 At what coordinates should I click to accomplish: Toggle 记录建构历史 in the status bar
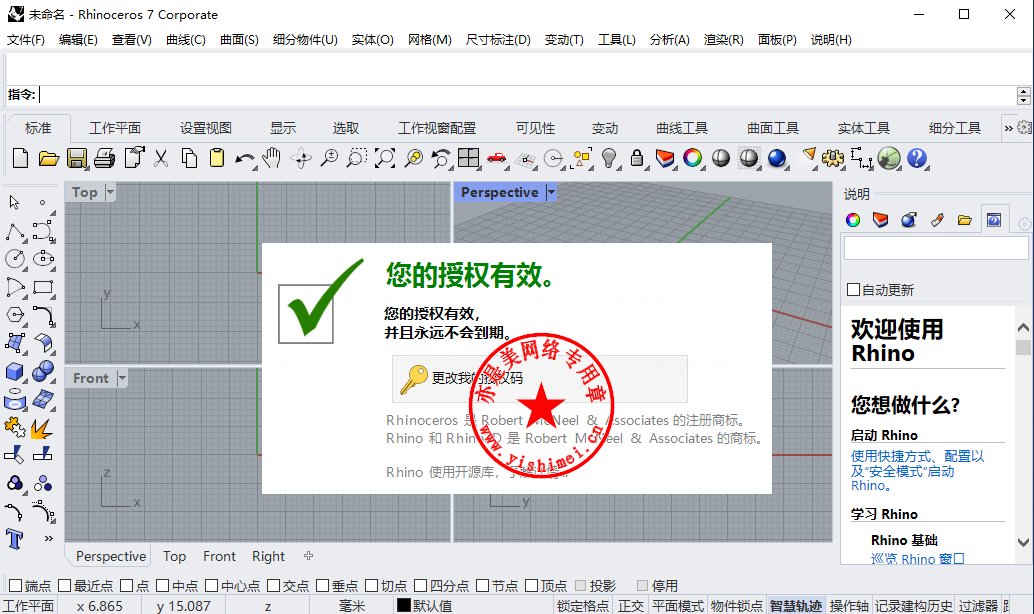(914, 605)
